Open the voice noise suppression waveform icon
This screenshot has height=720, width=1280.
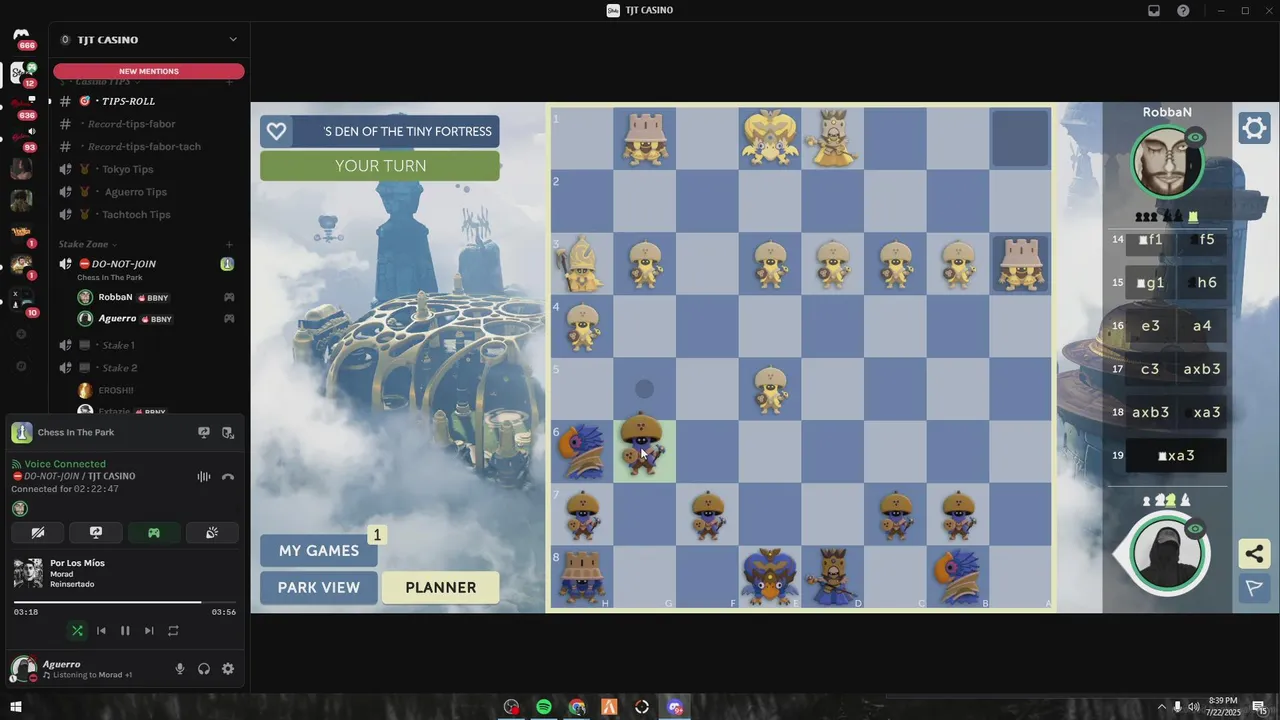point(204,477)
